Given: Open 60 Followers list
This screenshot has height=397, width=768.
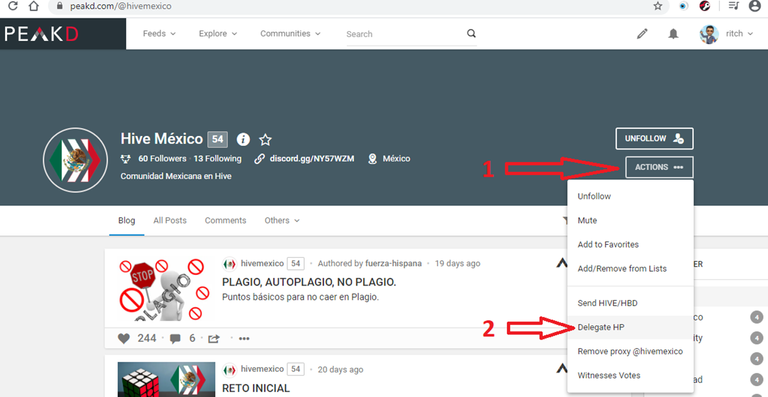Looking at the screenshot, I should click(162, 159).
